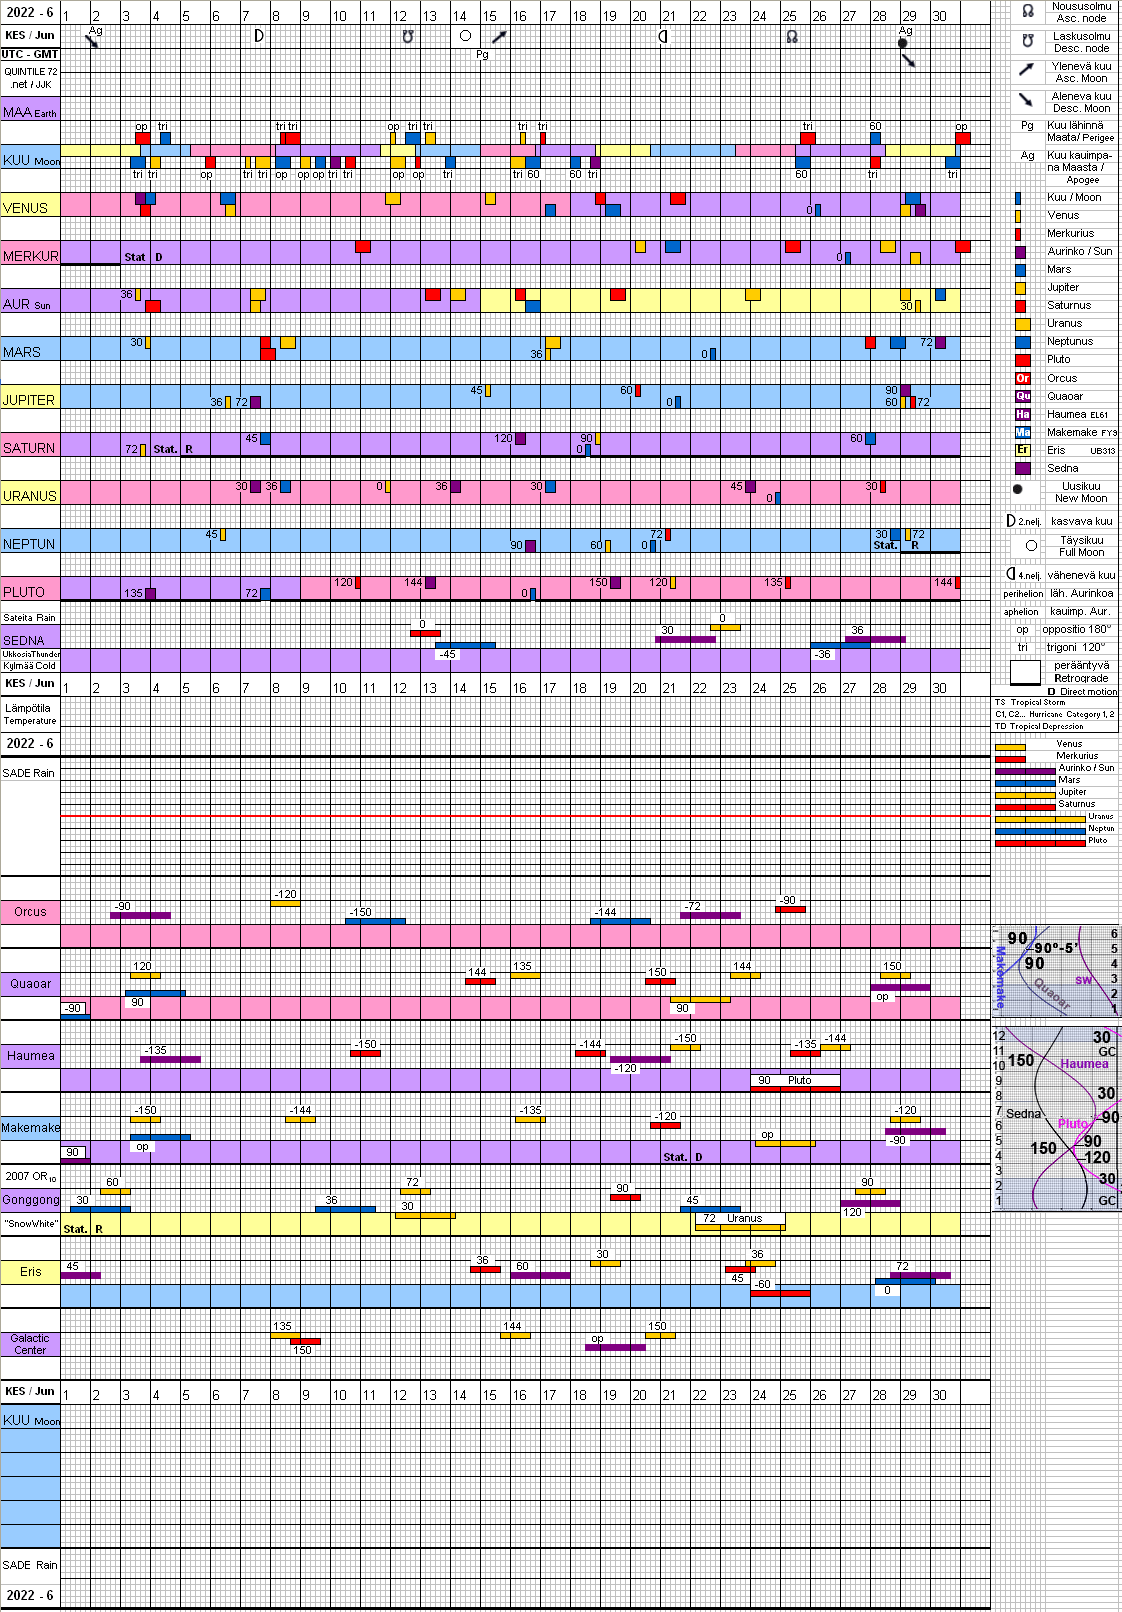Click the Eris 'Er' legend icon
Viewport: 1122px width, 1612px height.
[1023, 450]
